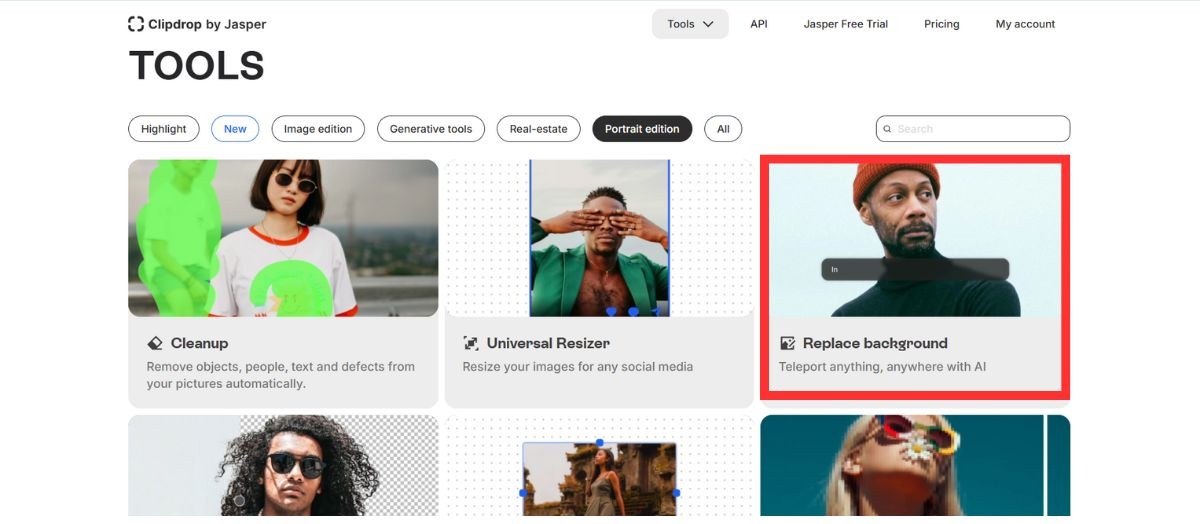Screen dimensions: 1200x524
Task: Open My account
Action: pyautogui.click(x=1025, y=24)
